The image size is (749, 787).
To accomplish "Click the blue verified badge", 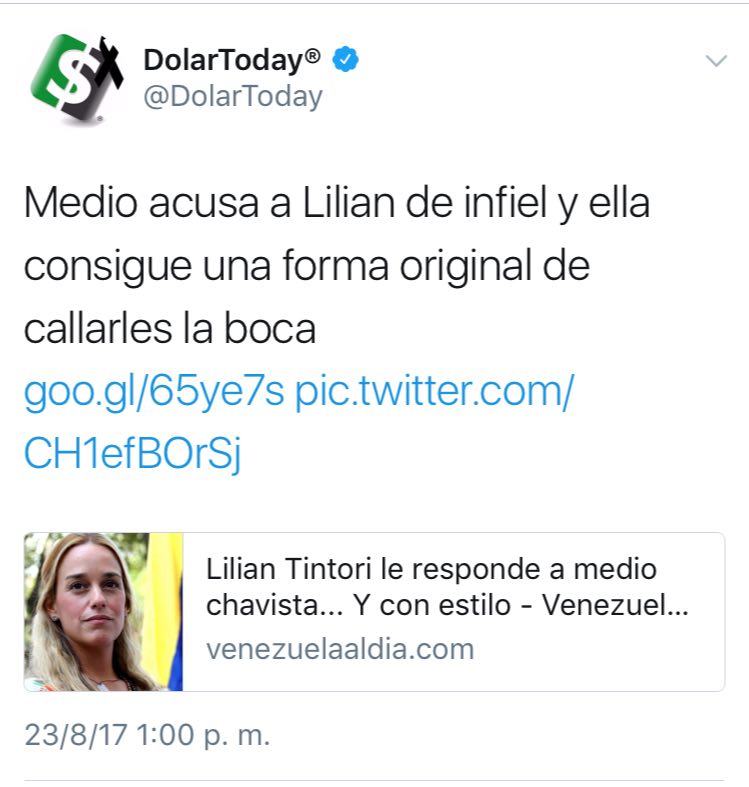I will [x=345, y=59].
